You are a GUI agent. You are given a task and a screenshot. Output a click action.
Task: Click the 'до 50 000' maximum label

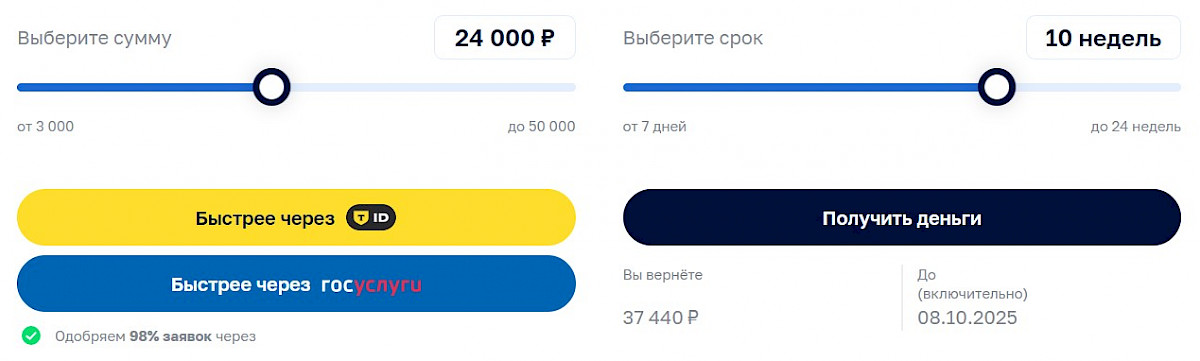541,126
